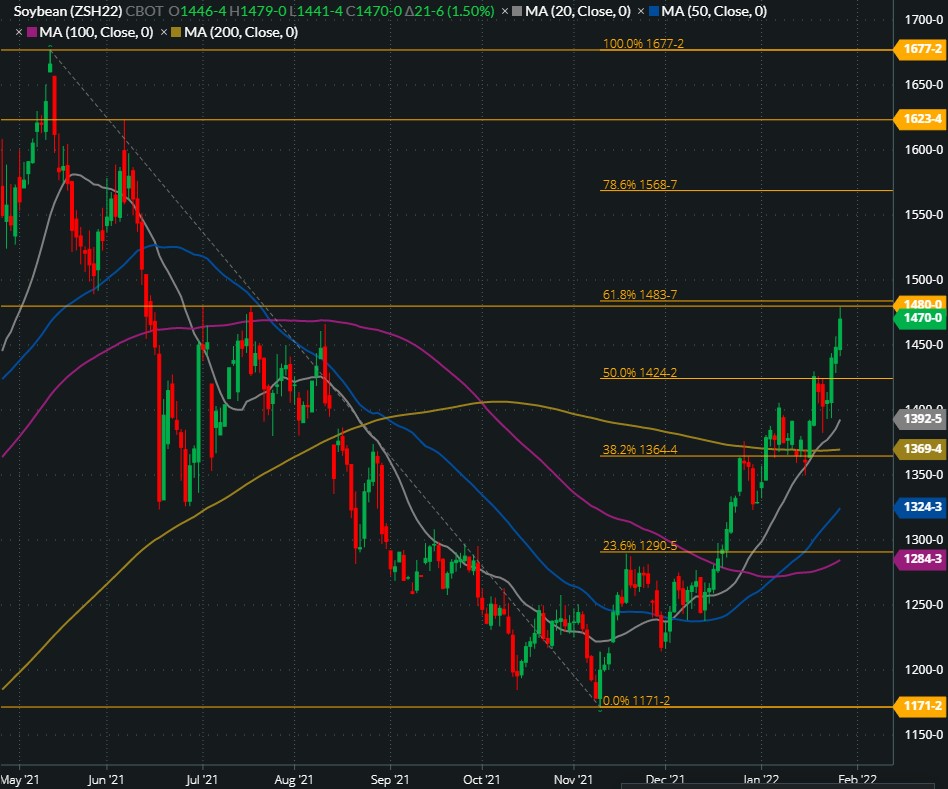This screenshot has width=948, height=789.
Task: Remove the MA (100, Close, 0) indicator
Action: [19, 32]
